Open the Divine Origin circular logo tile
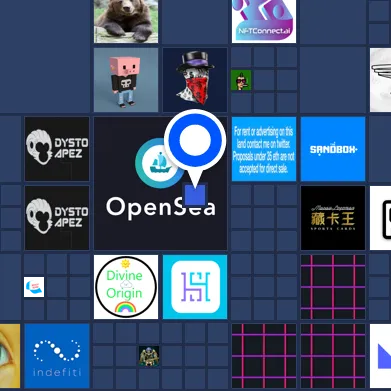Image resolution: width=391 pixels, height=391 pixels. [126, 287]
